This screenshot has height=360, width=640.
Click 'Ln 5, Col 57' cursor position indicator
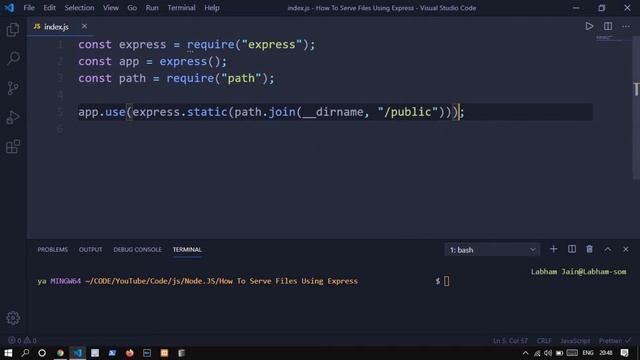(x=510, y=340)
